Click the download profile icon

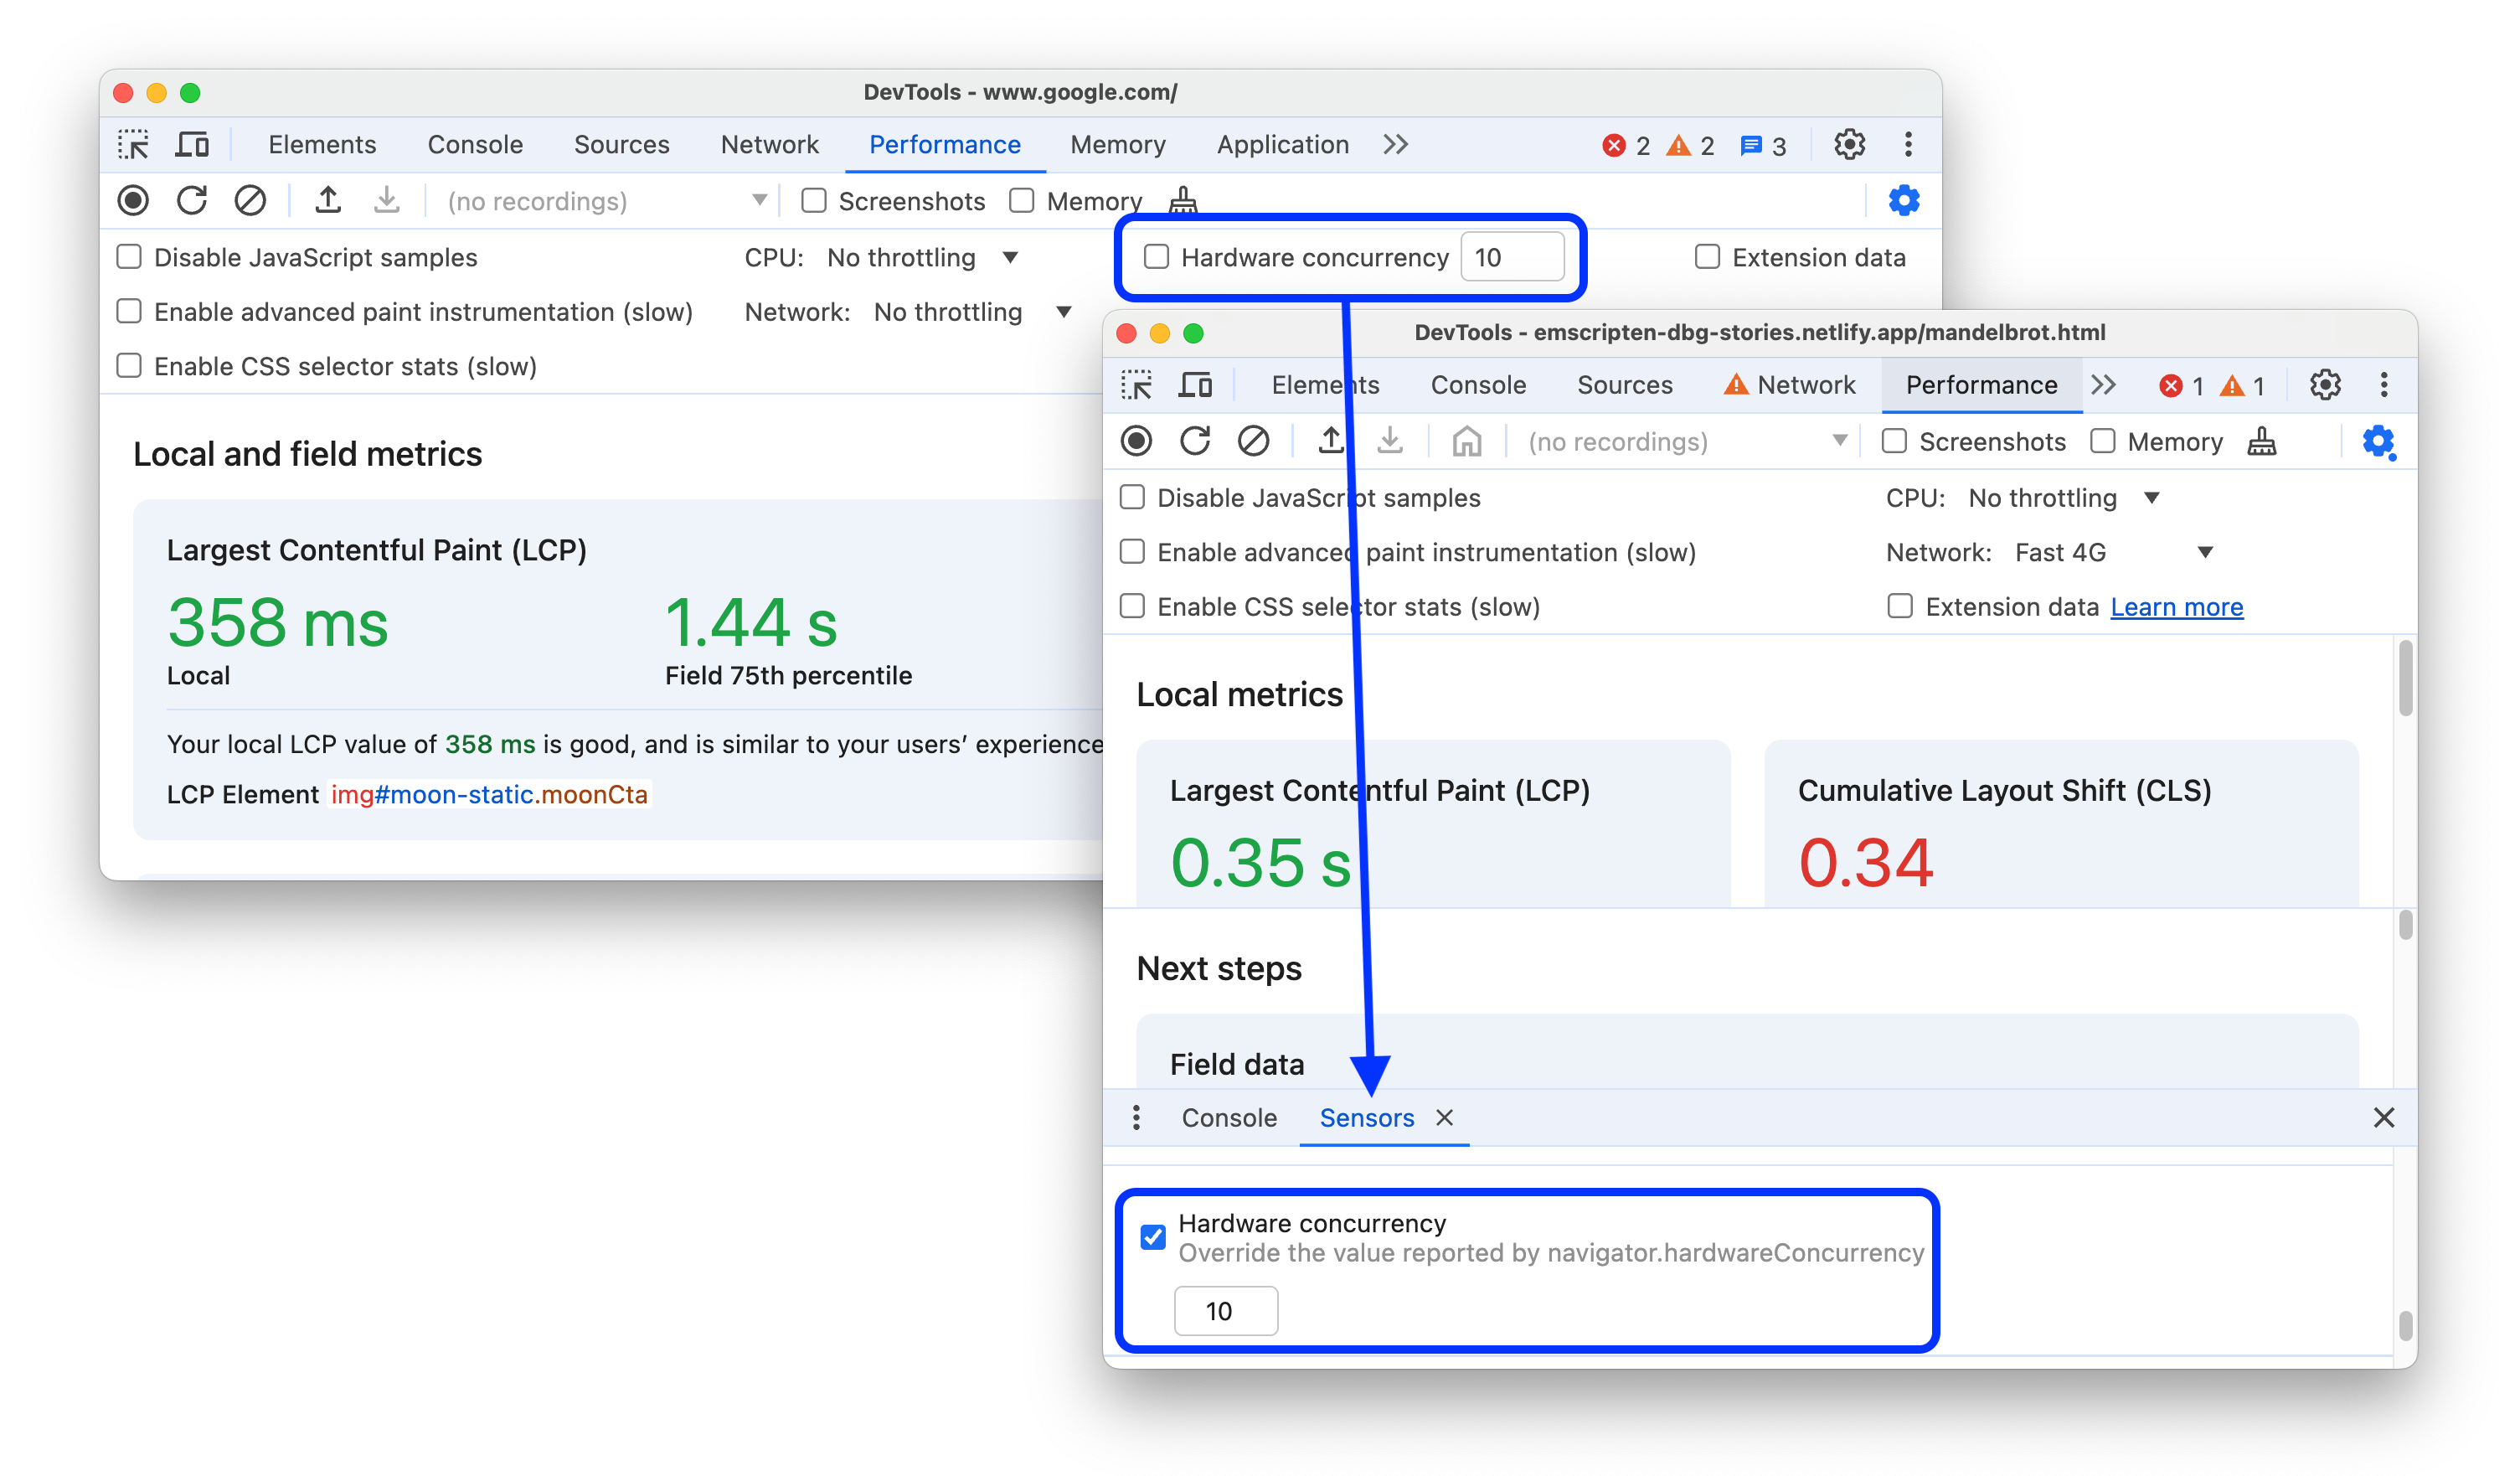click(386, 200)
